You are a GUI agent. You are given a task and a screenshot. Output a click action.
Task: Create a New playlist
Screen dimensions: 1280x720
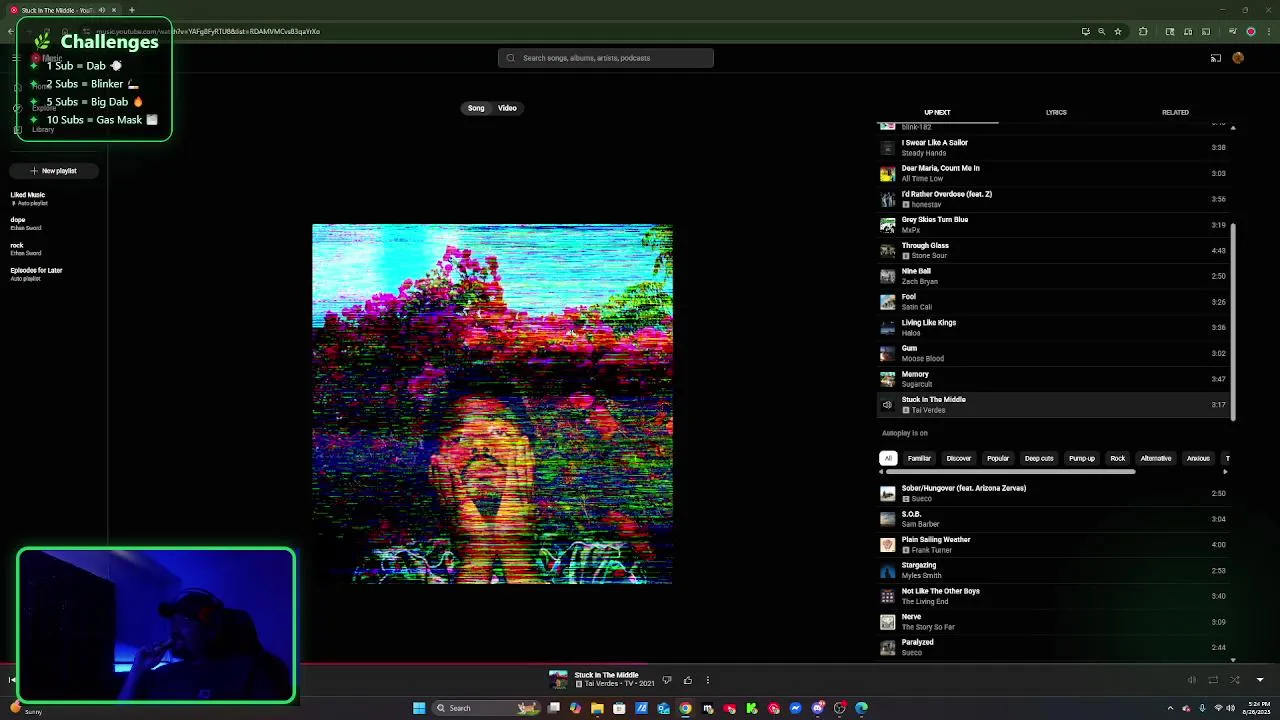click(x=54, y=171)
